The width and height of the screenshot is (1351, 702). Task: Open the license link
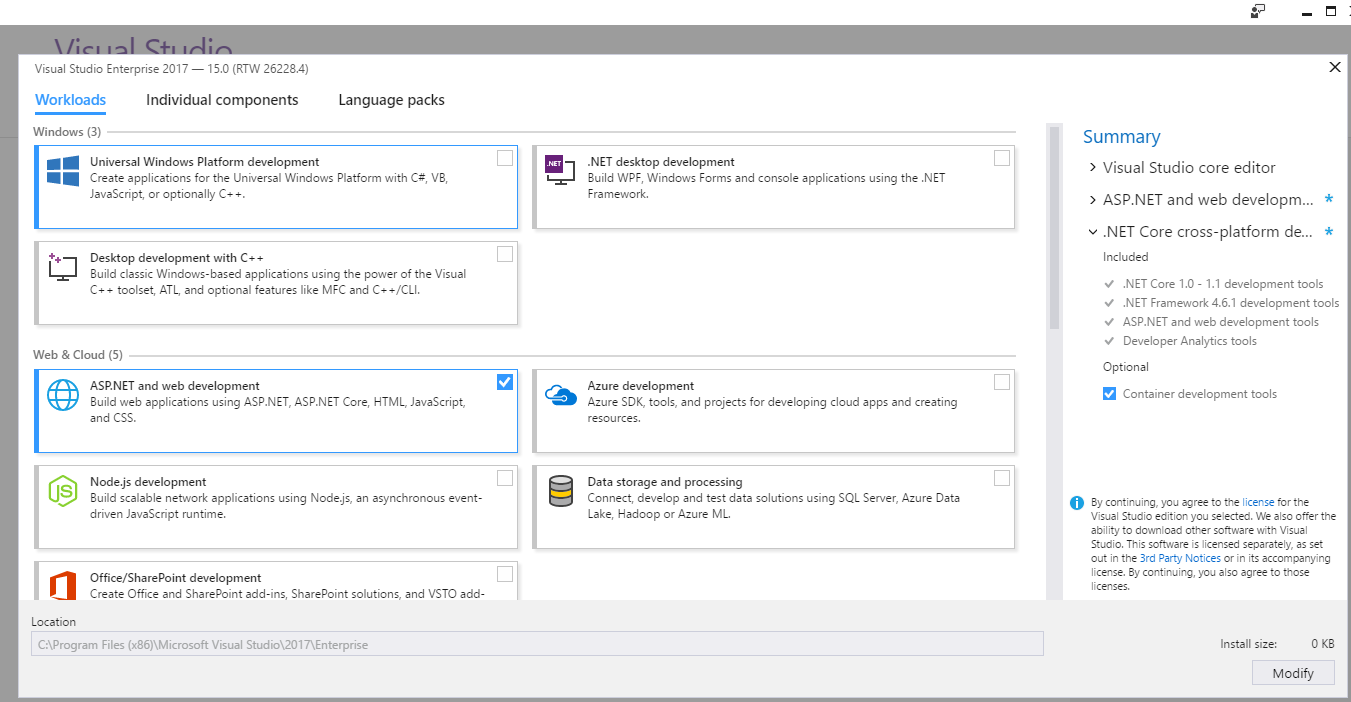coord(1258,502)
